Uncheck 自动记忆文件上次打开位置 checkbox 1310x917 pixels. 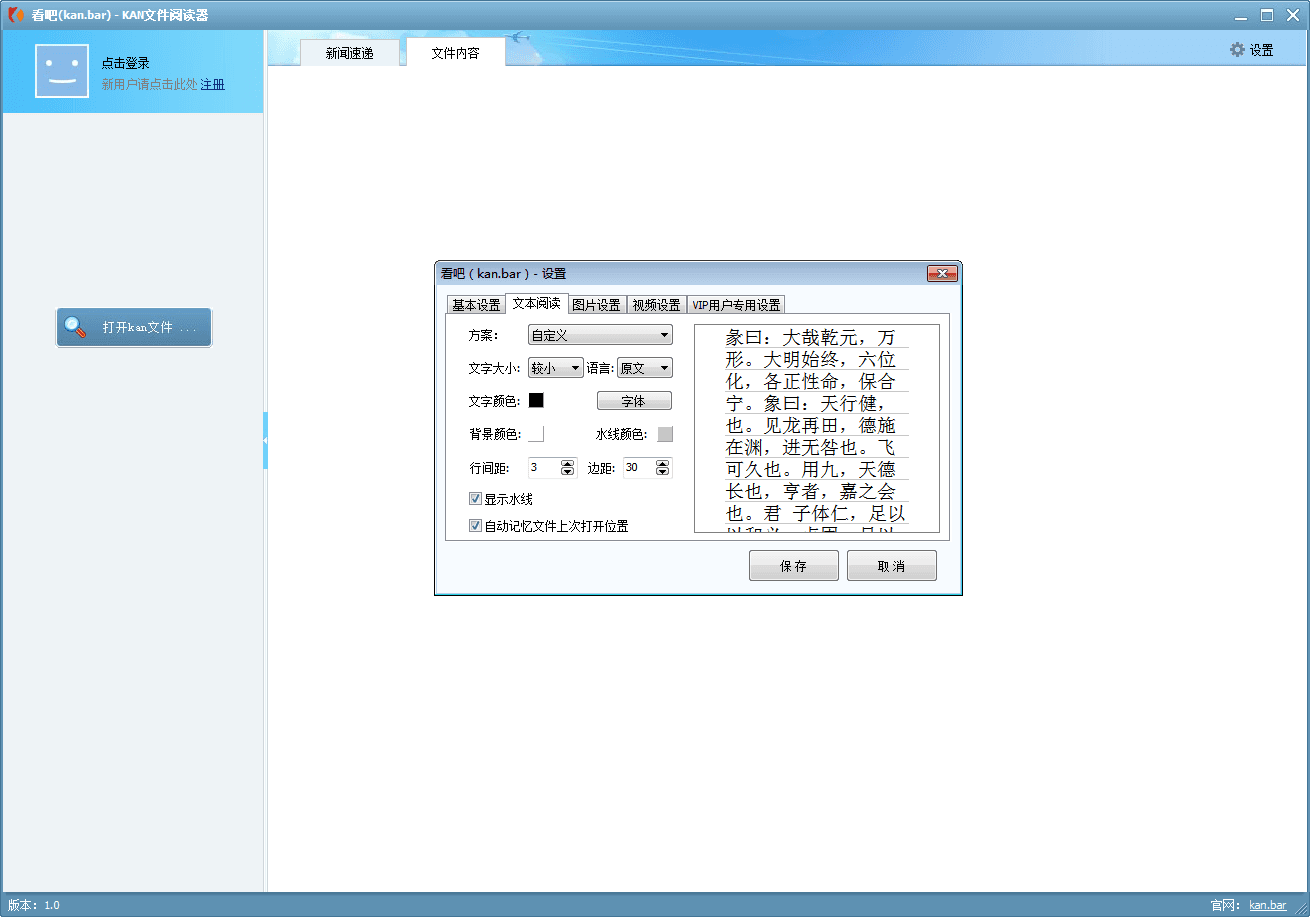pyautogui.click(x=476, y=526)
